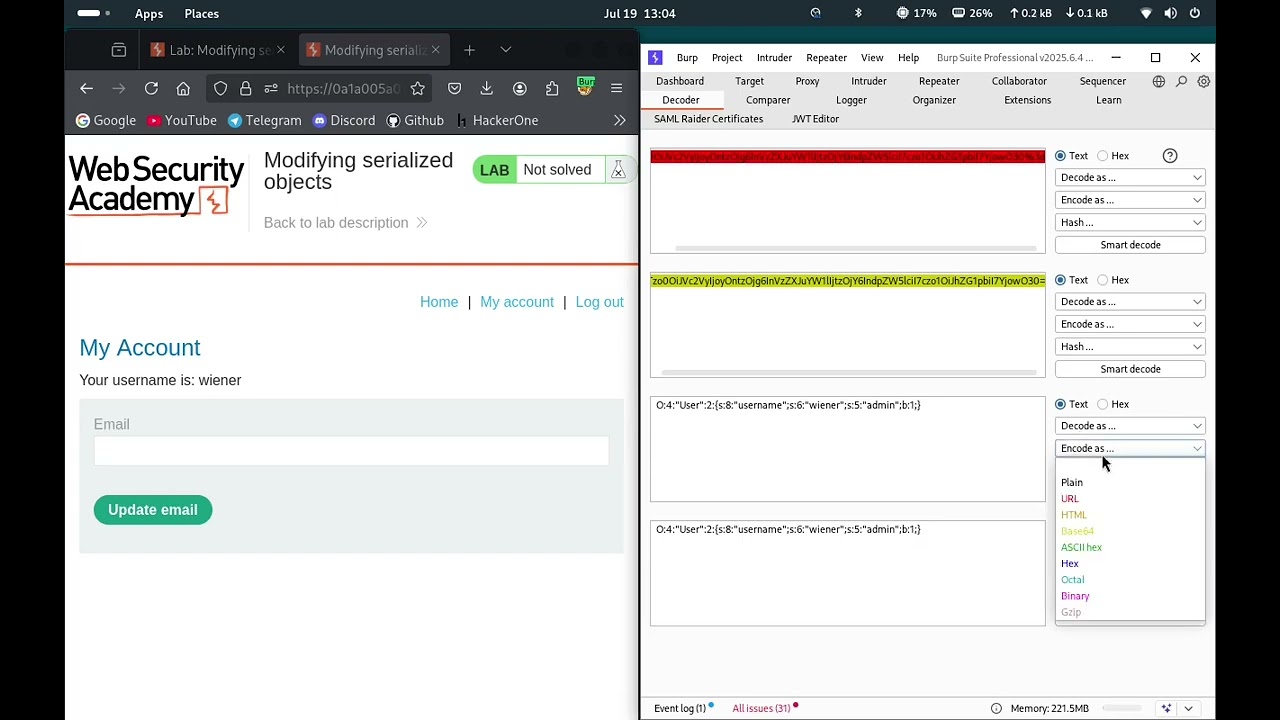Open first panel Decode as dropdown
Viewport: 1280px width, 720px height.
1130,178
